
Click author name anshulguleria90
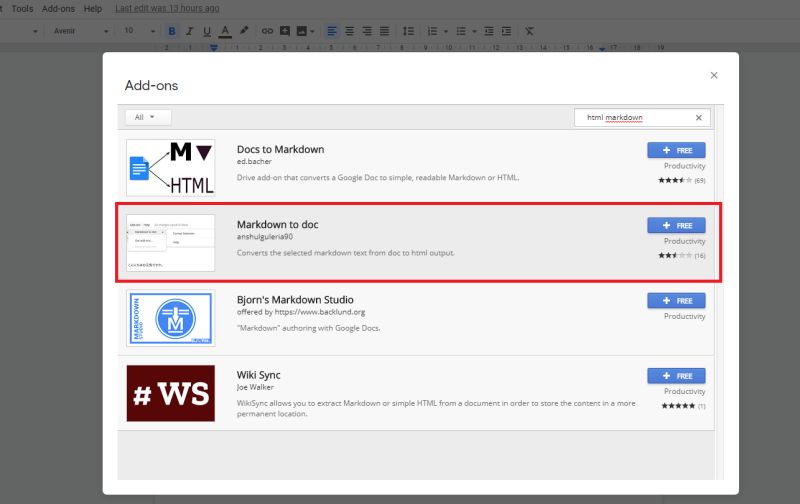pos(264,237)
